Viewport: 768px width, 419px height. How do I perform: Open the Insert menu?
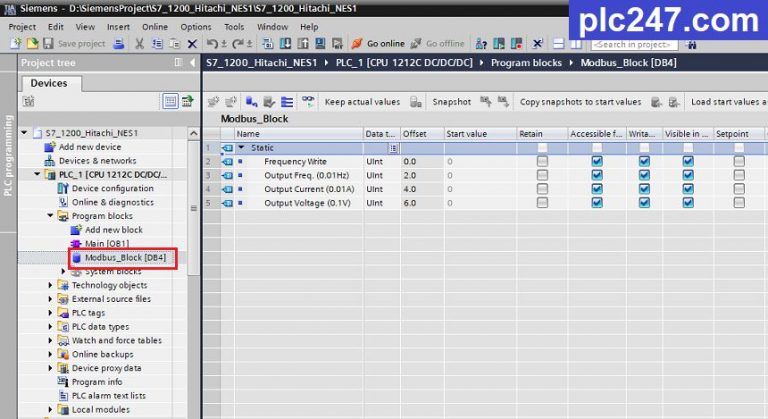118,27
